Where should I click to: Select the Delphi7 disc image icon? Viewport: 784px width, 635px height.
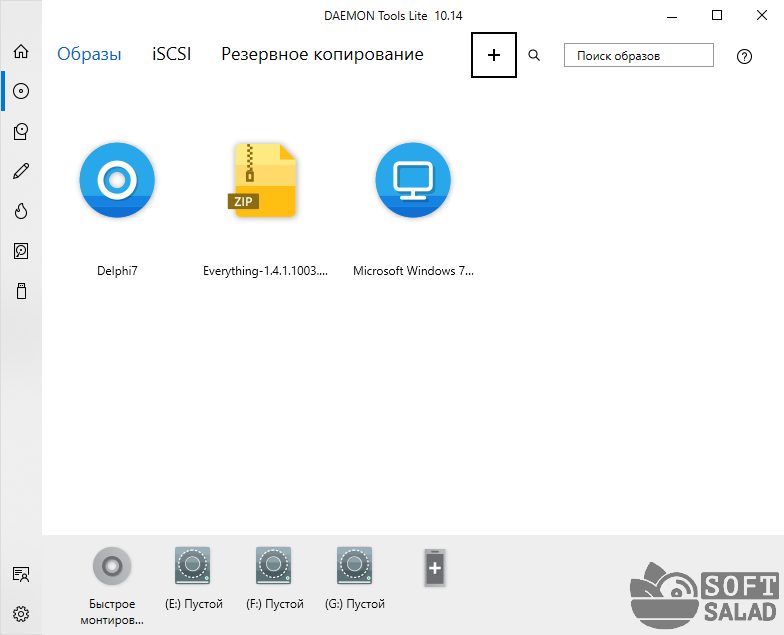[x=117, y=180]
